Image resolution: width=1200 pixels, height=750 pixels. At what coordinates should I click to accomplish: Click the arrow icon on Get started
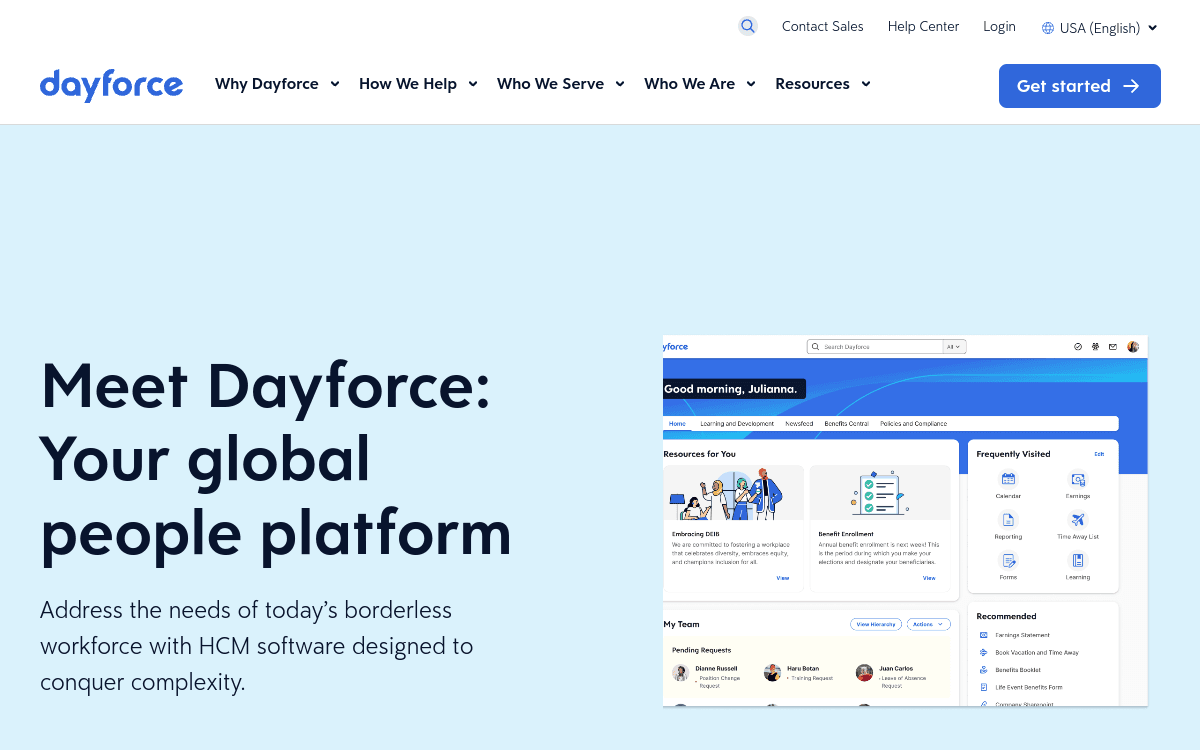tap(1131, 86)
